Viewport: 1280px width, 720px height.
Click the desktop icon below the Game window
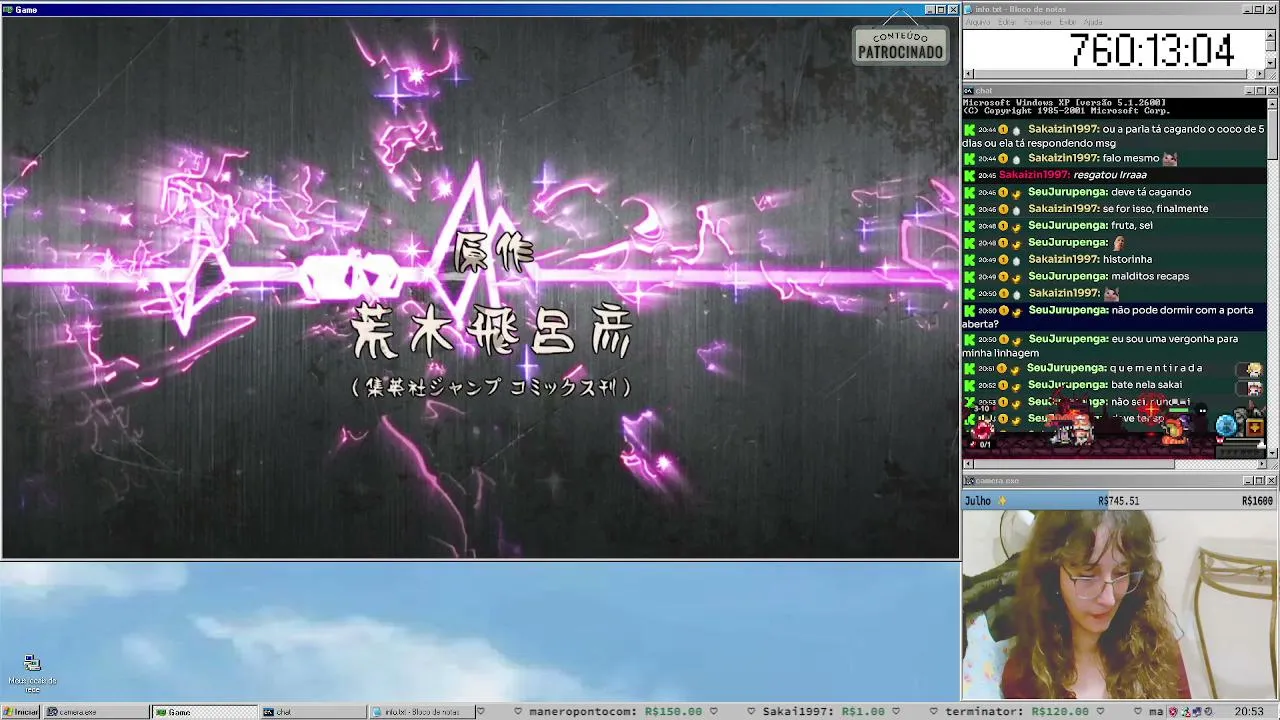32,674
